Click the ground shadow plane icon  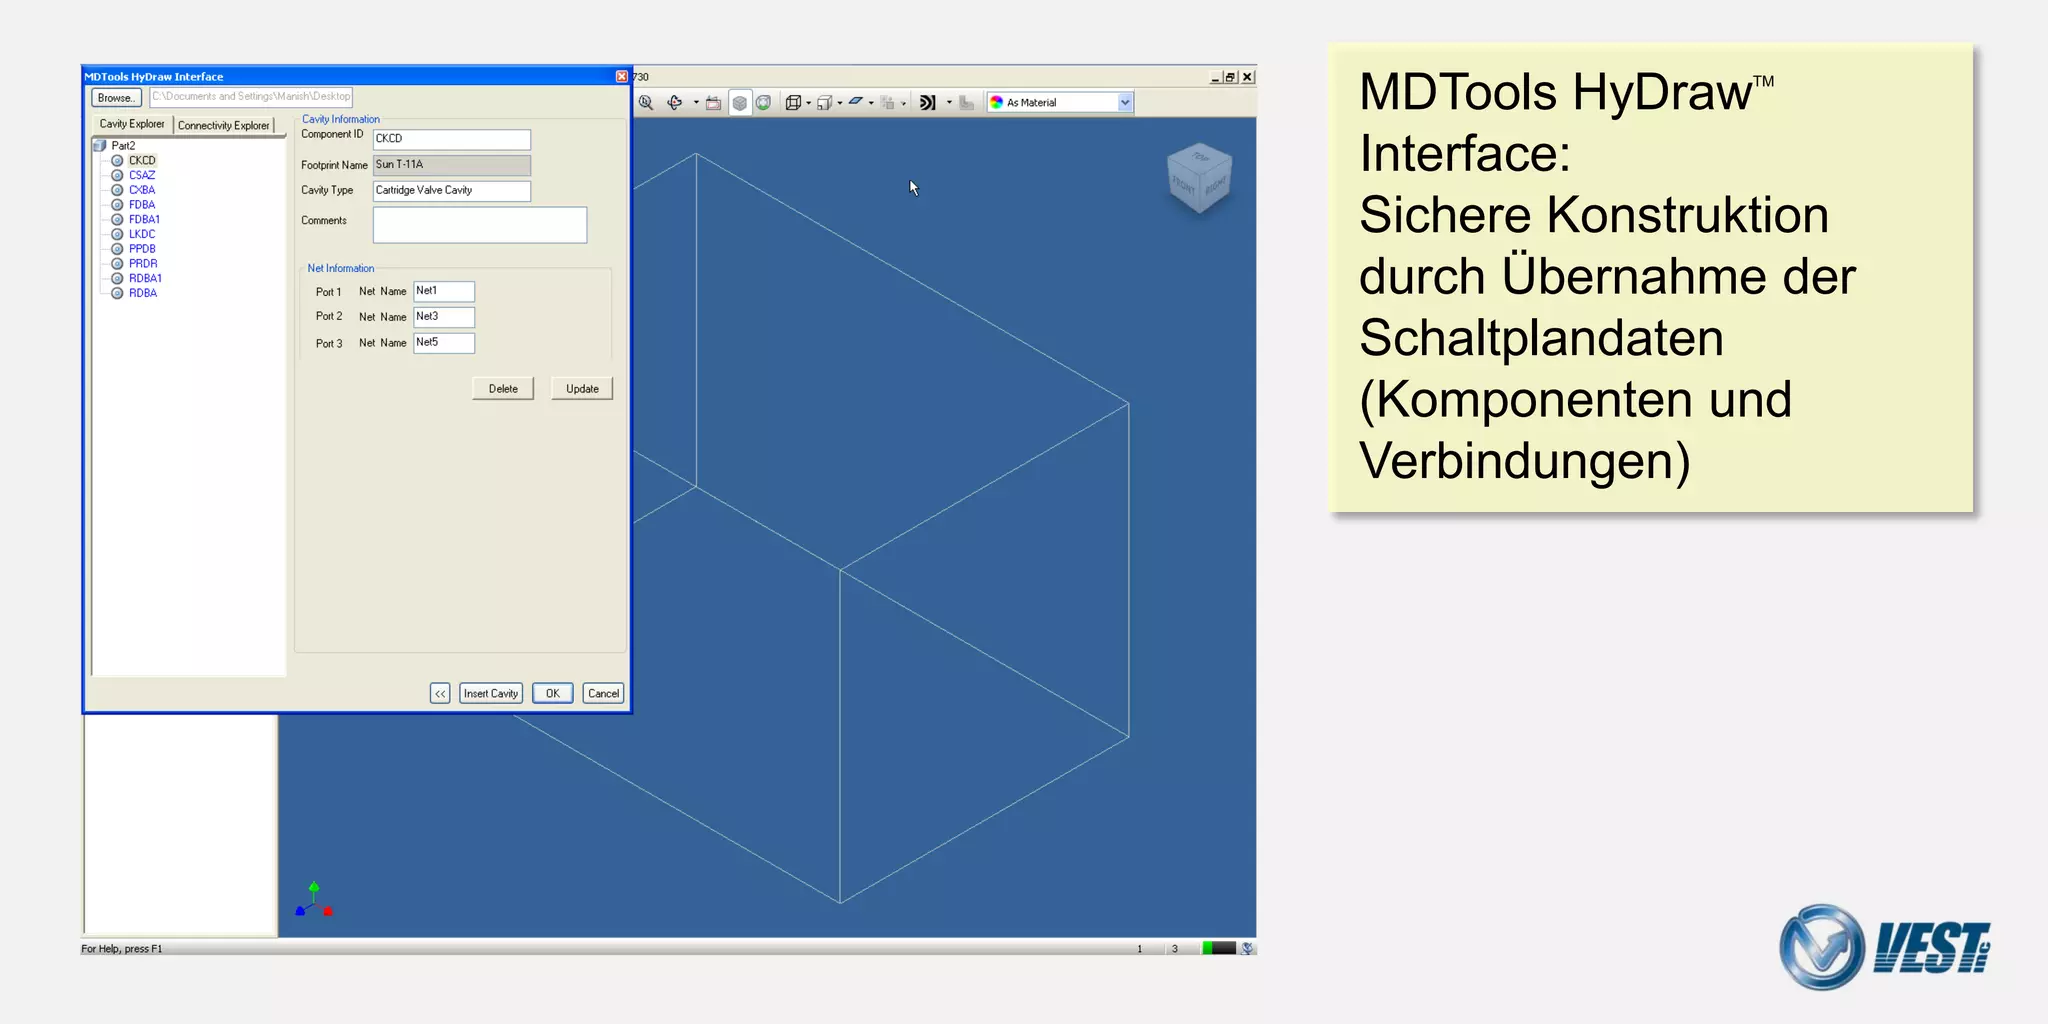pos(856,102)
